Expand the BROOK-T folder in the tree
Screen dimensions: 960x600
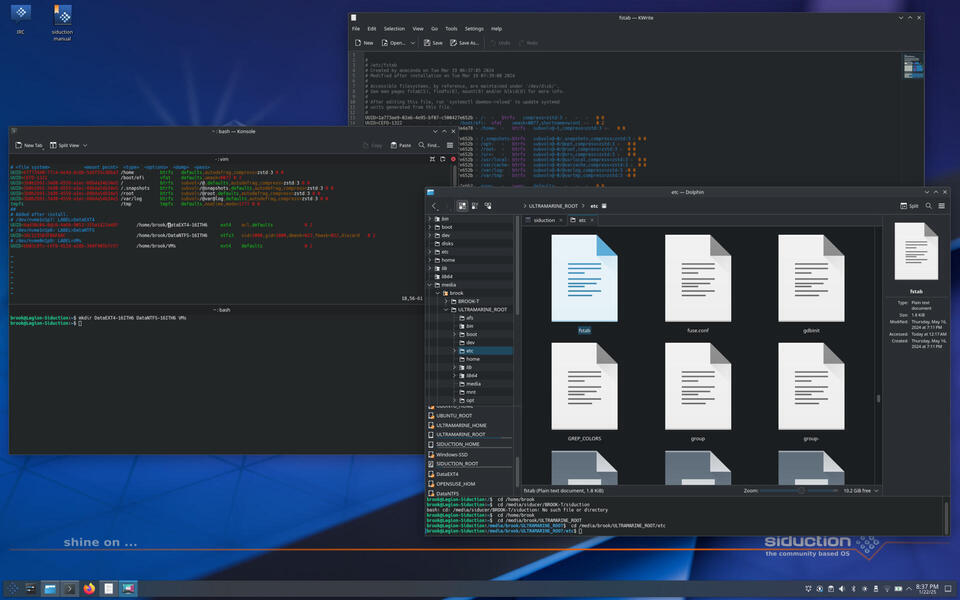(x=446, y=301)
